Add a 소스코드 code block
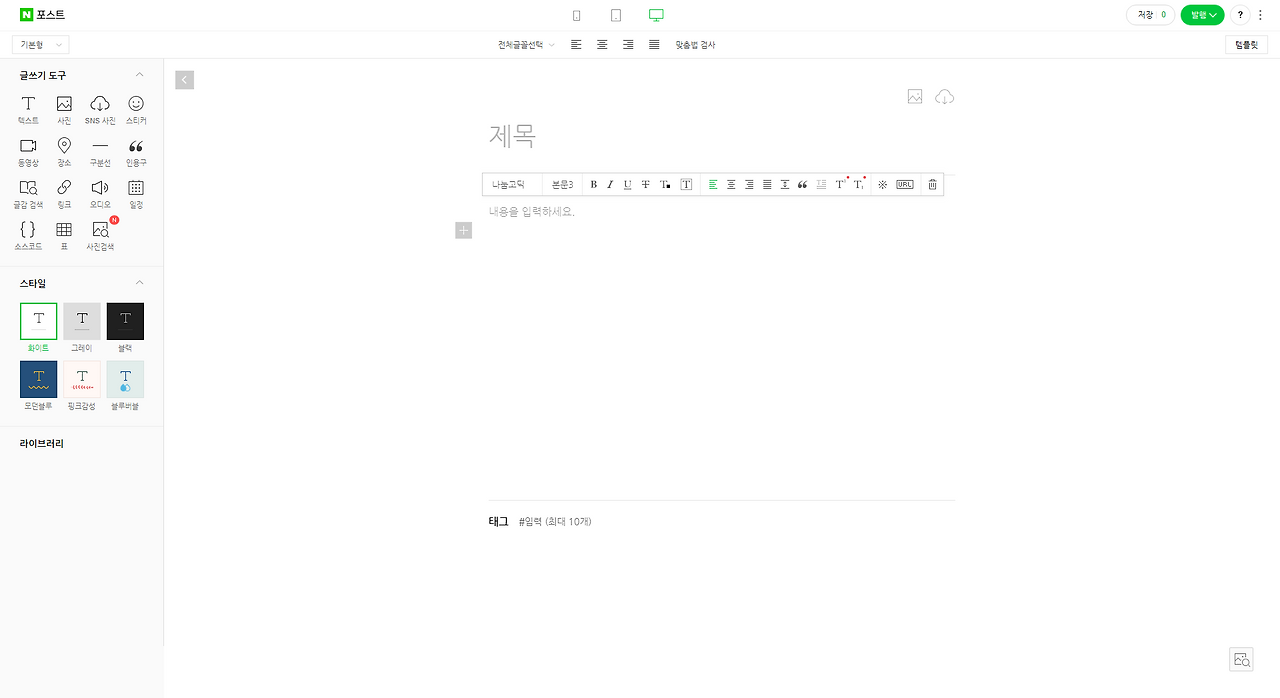1280x698 pixels. [28, 235]
